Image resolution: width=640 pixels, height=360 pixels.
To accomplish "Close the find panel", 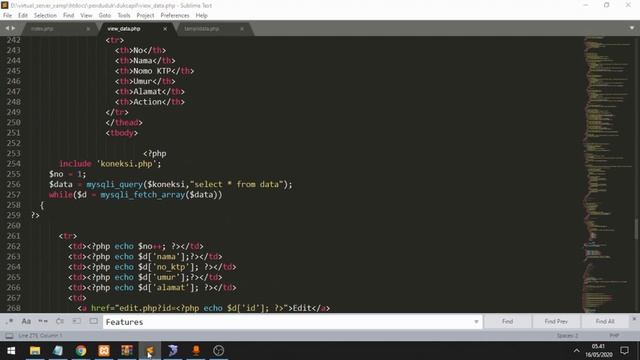I will pos(634,319).
